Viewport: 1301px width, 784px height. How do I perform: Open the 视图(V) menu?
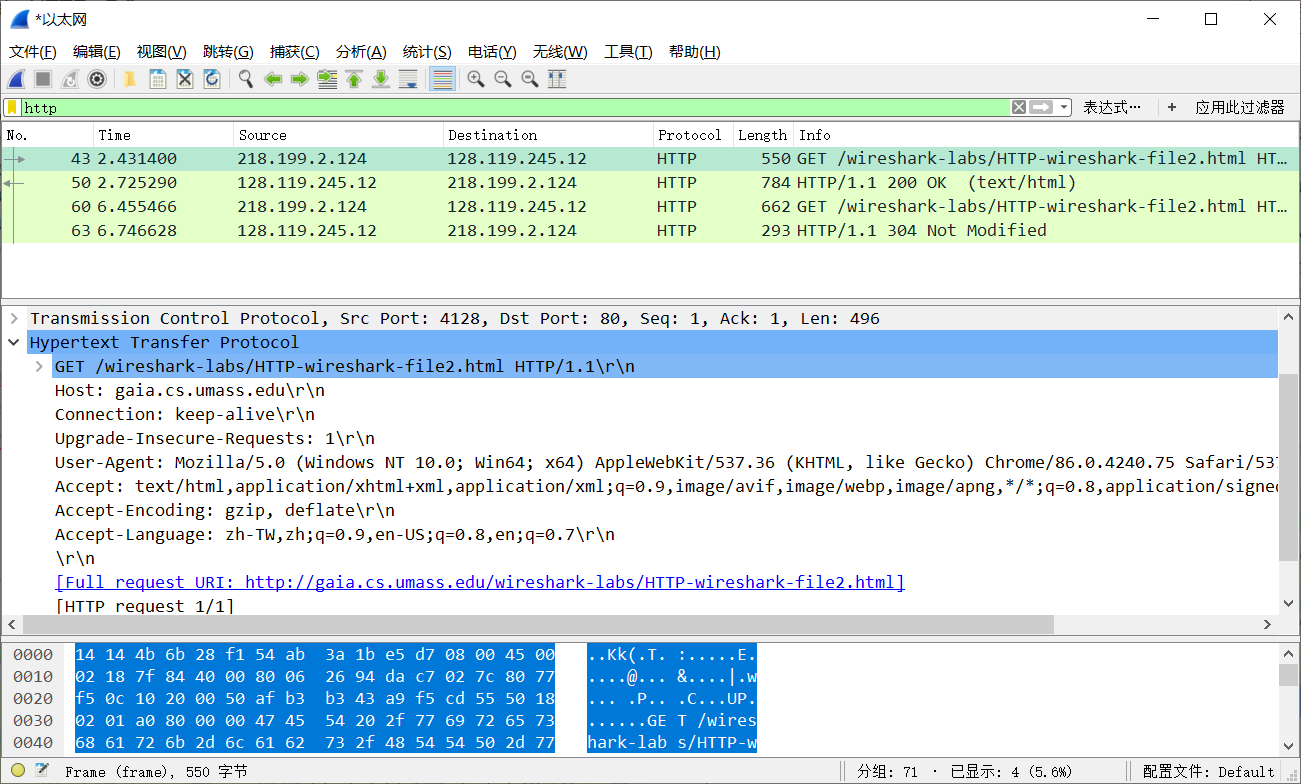coord(162,52)
